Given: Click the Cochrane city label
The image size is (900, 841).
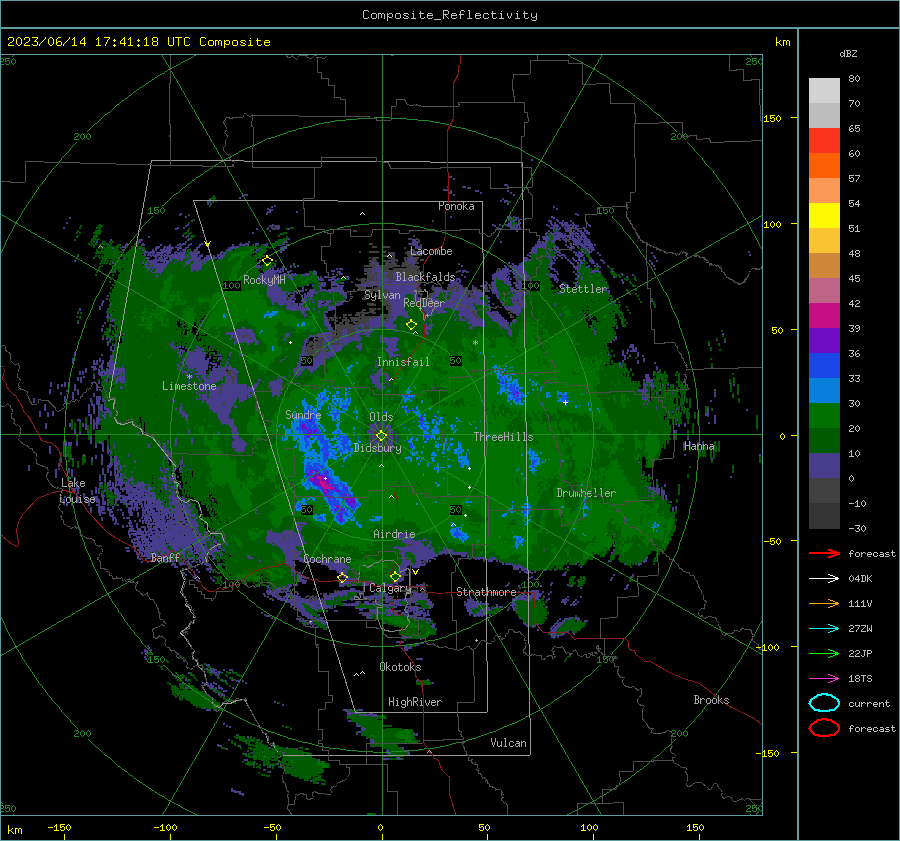Looking at the screenshot, I should 327,559.
